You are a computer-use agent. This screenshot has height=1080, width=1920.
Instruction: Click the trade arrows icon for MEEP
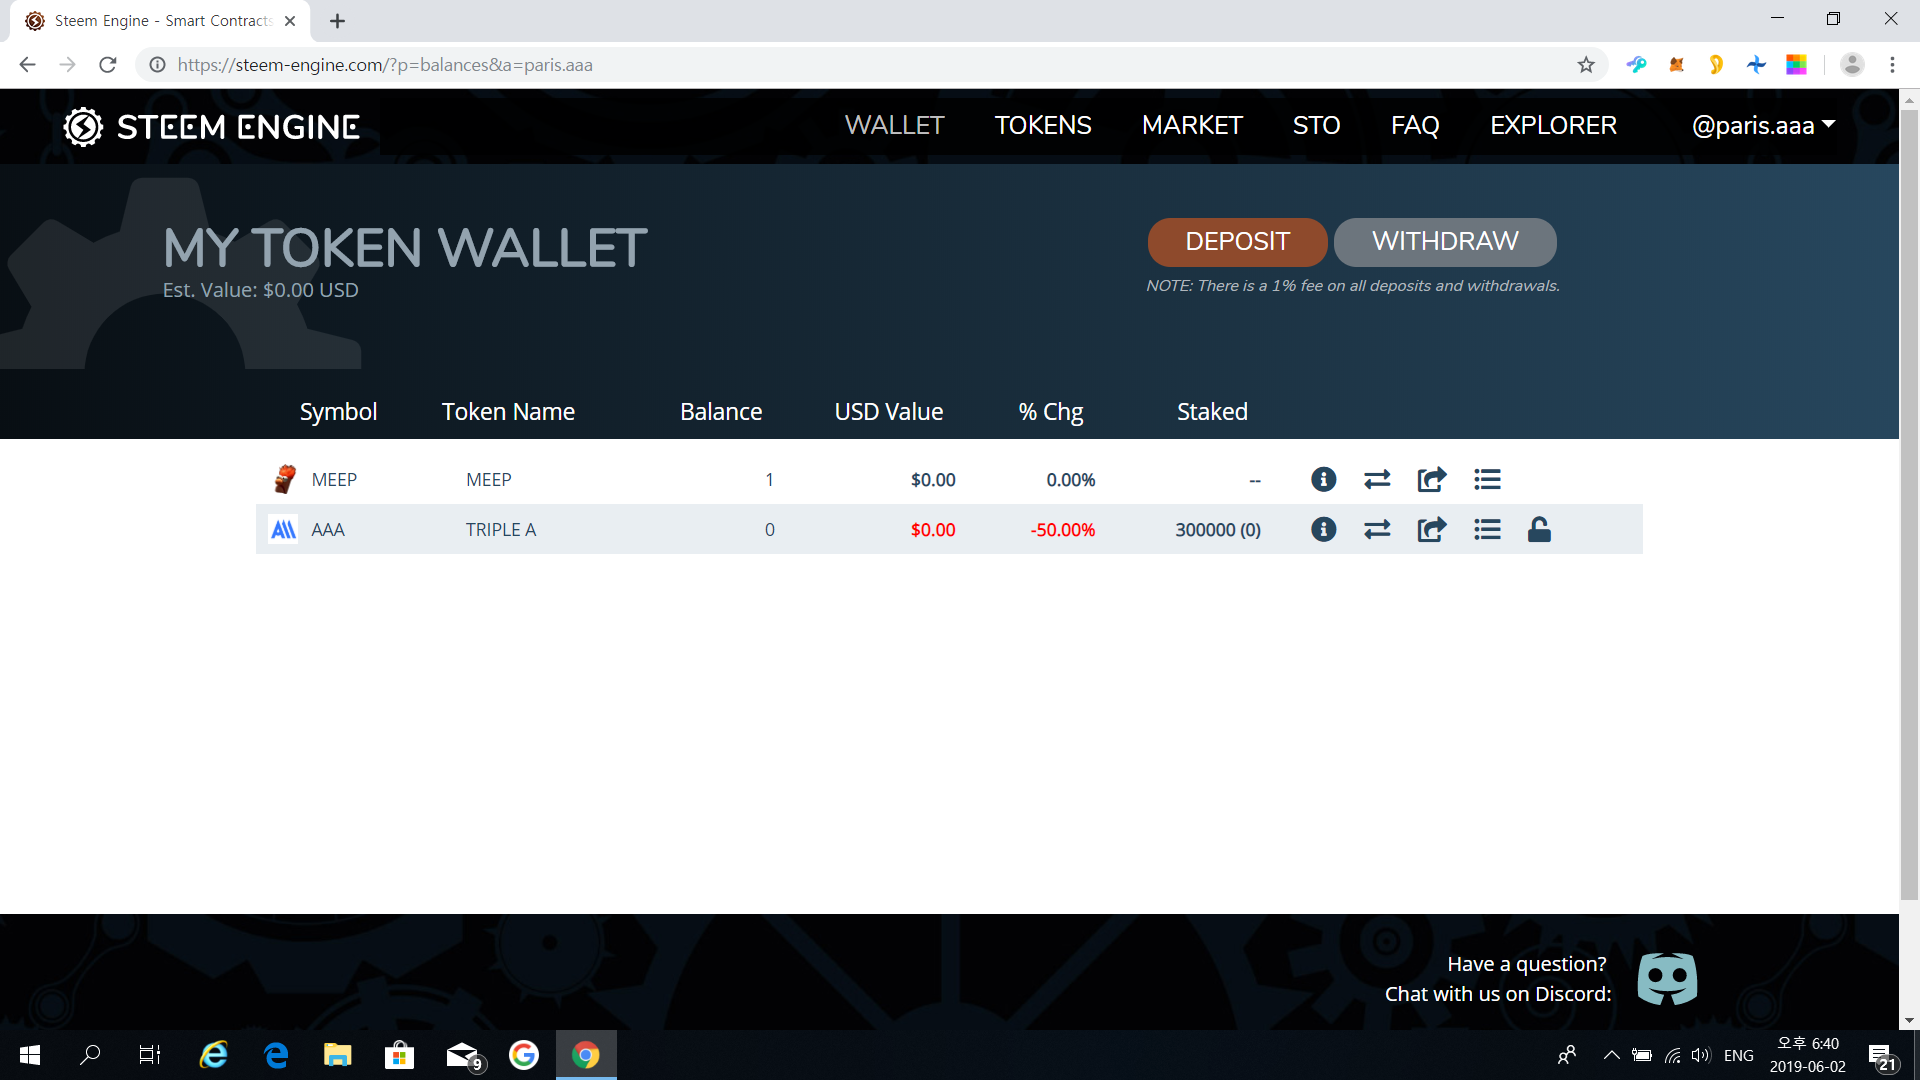coord(1377,480)
